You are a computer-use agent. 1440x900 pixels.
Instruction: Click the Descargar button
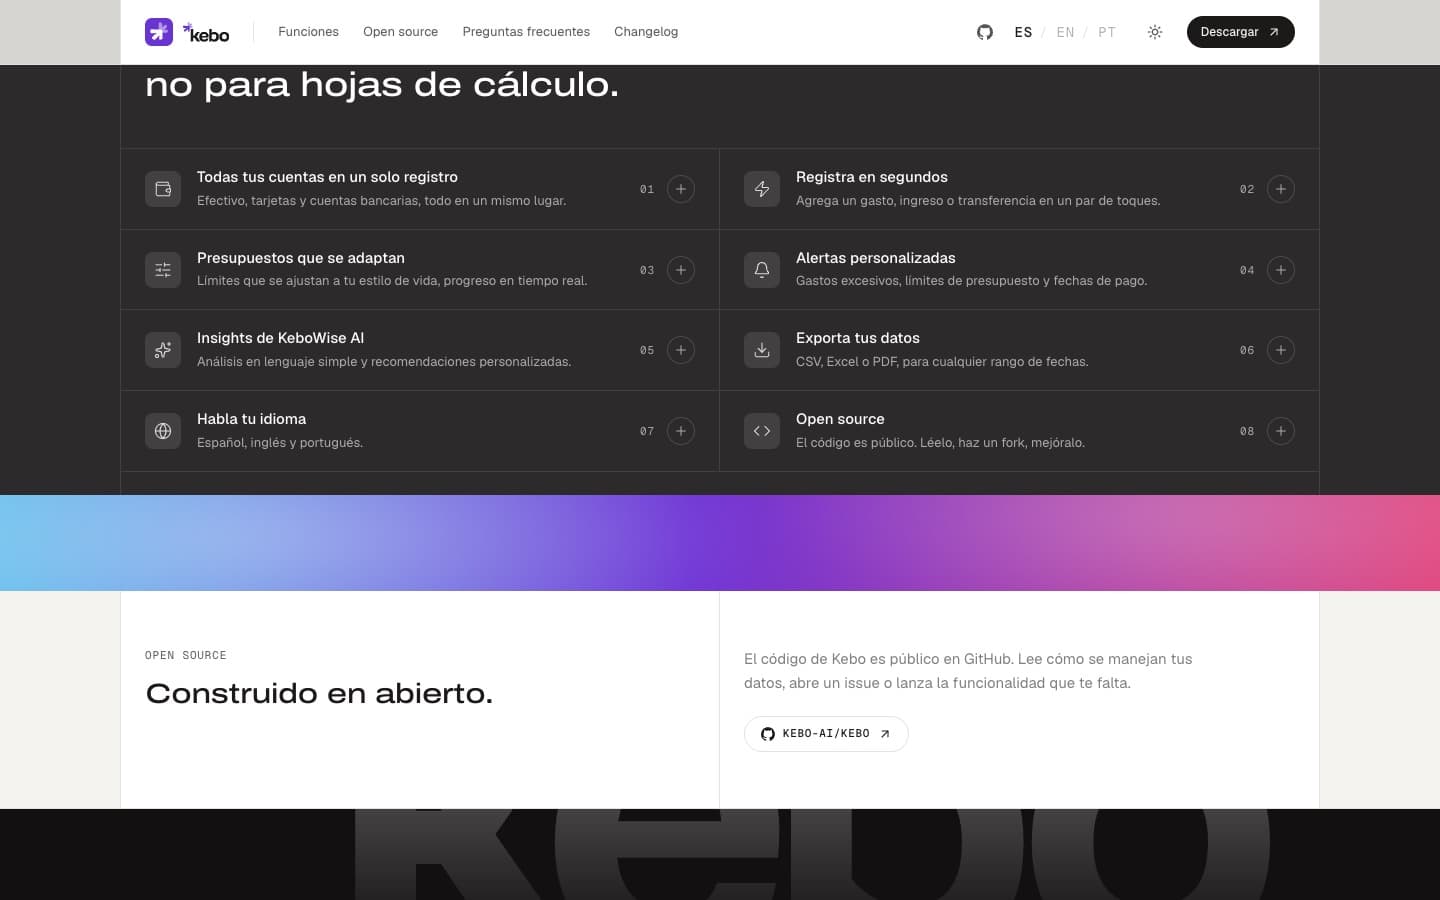(1240, 32)
